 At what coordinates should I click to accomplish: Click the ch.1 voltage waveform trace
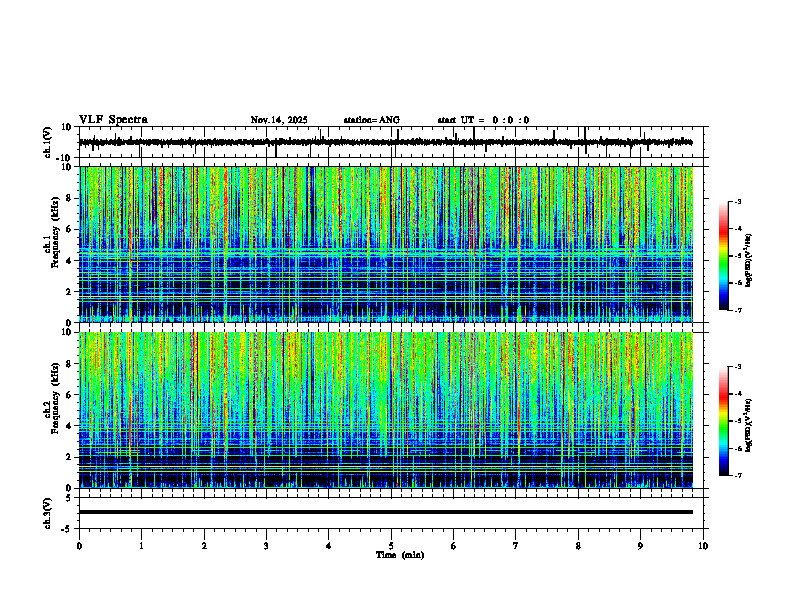[x=385, y=142]
